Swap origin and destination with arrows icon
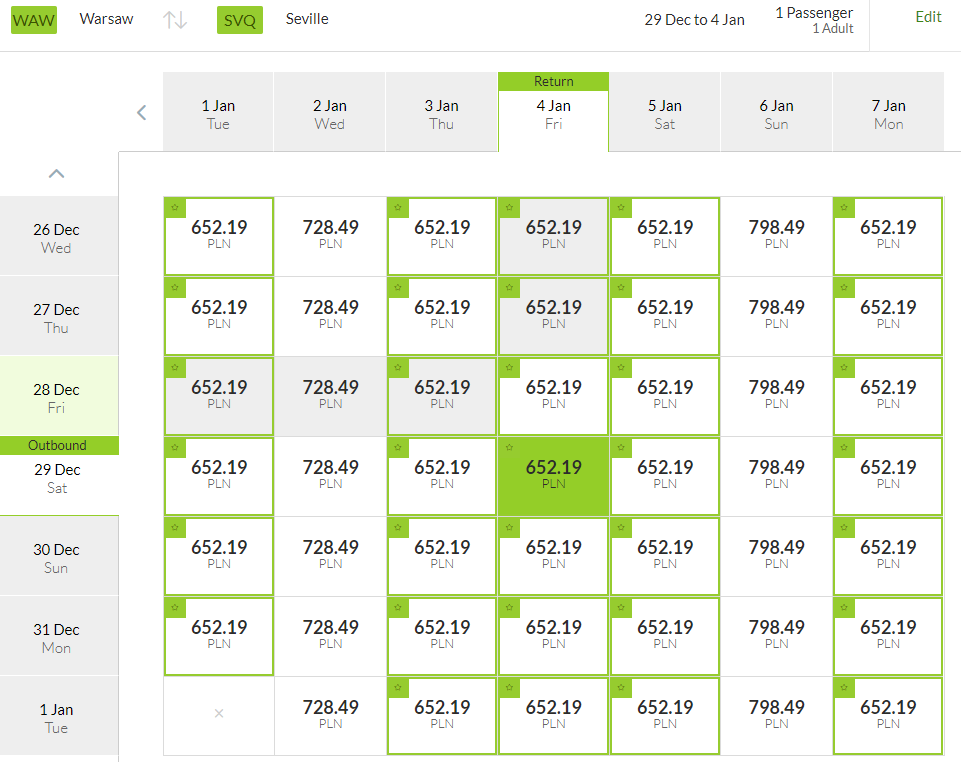This screenshot has width=961, height=762. pyautogui.click(x=175, y=20)
